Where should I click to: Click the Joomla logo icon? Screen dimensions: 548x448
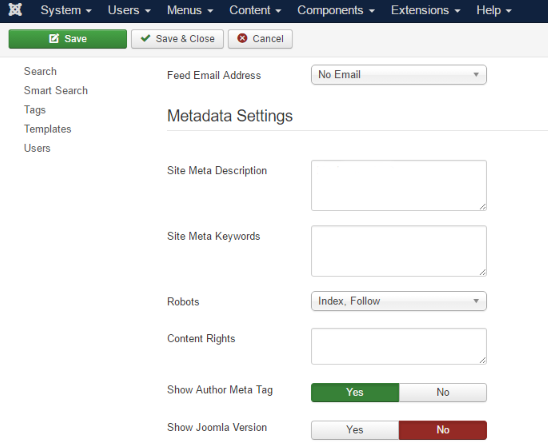[15, 10]
